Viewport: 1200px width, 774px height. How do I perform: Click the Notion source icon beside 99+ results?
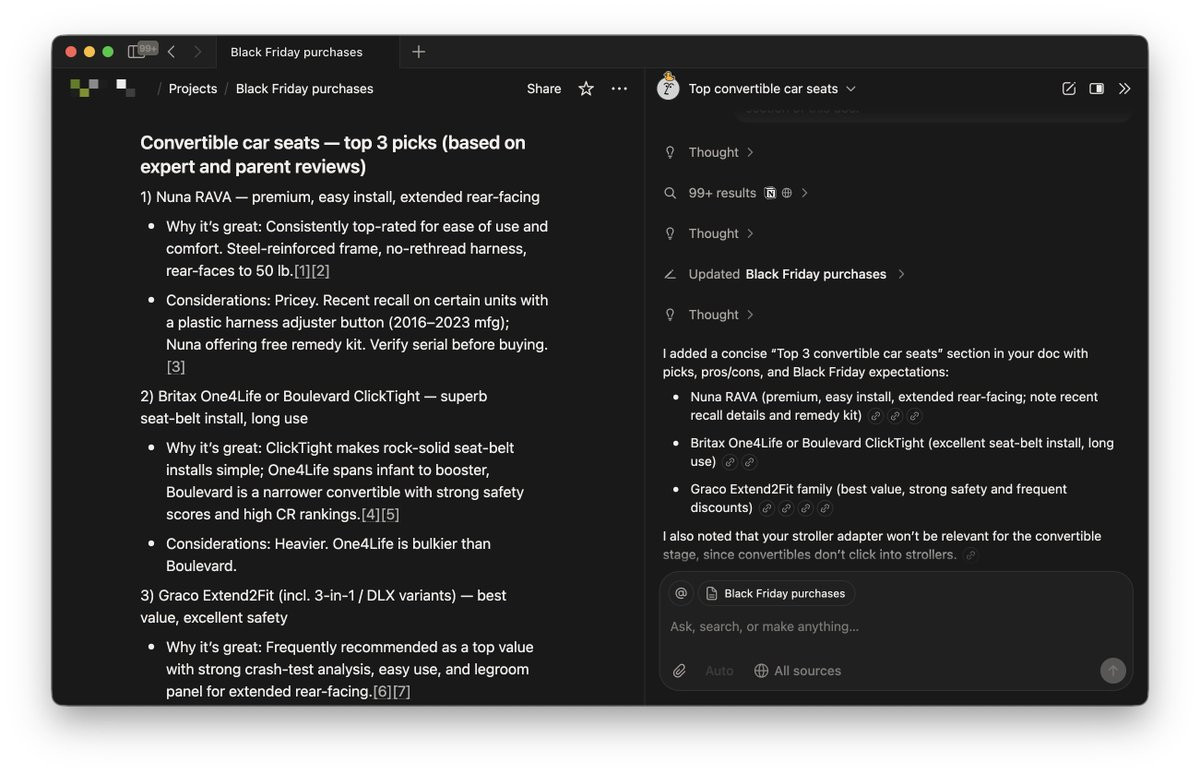point(770,193)
